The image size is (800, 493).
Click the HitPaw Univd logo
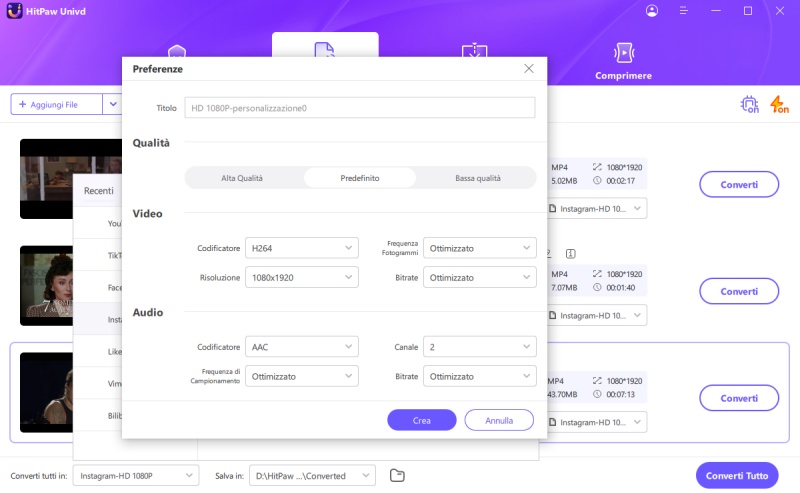(x=15, y=11)
